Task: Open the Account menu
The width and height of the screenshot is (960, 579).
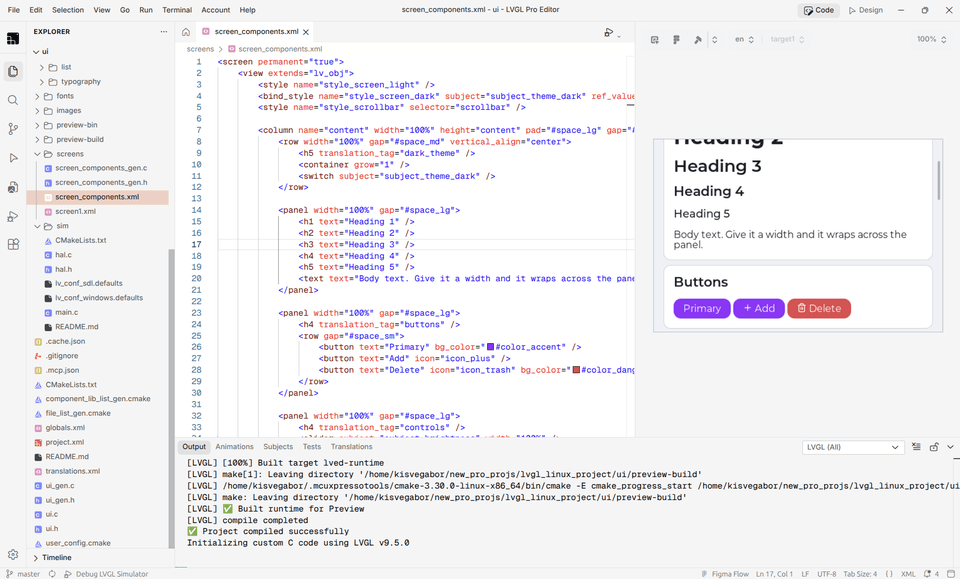Action: pos(216,10)
